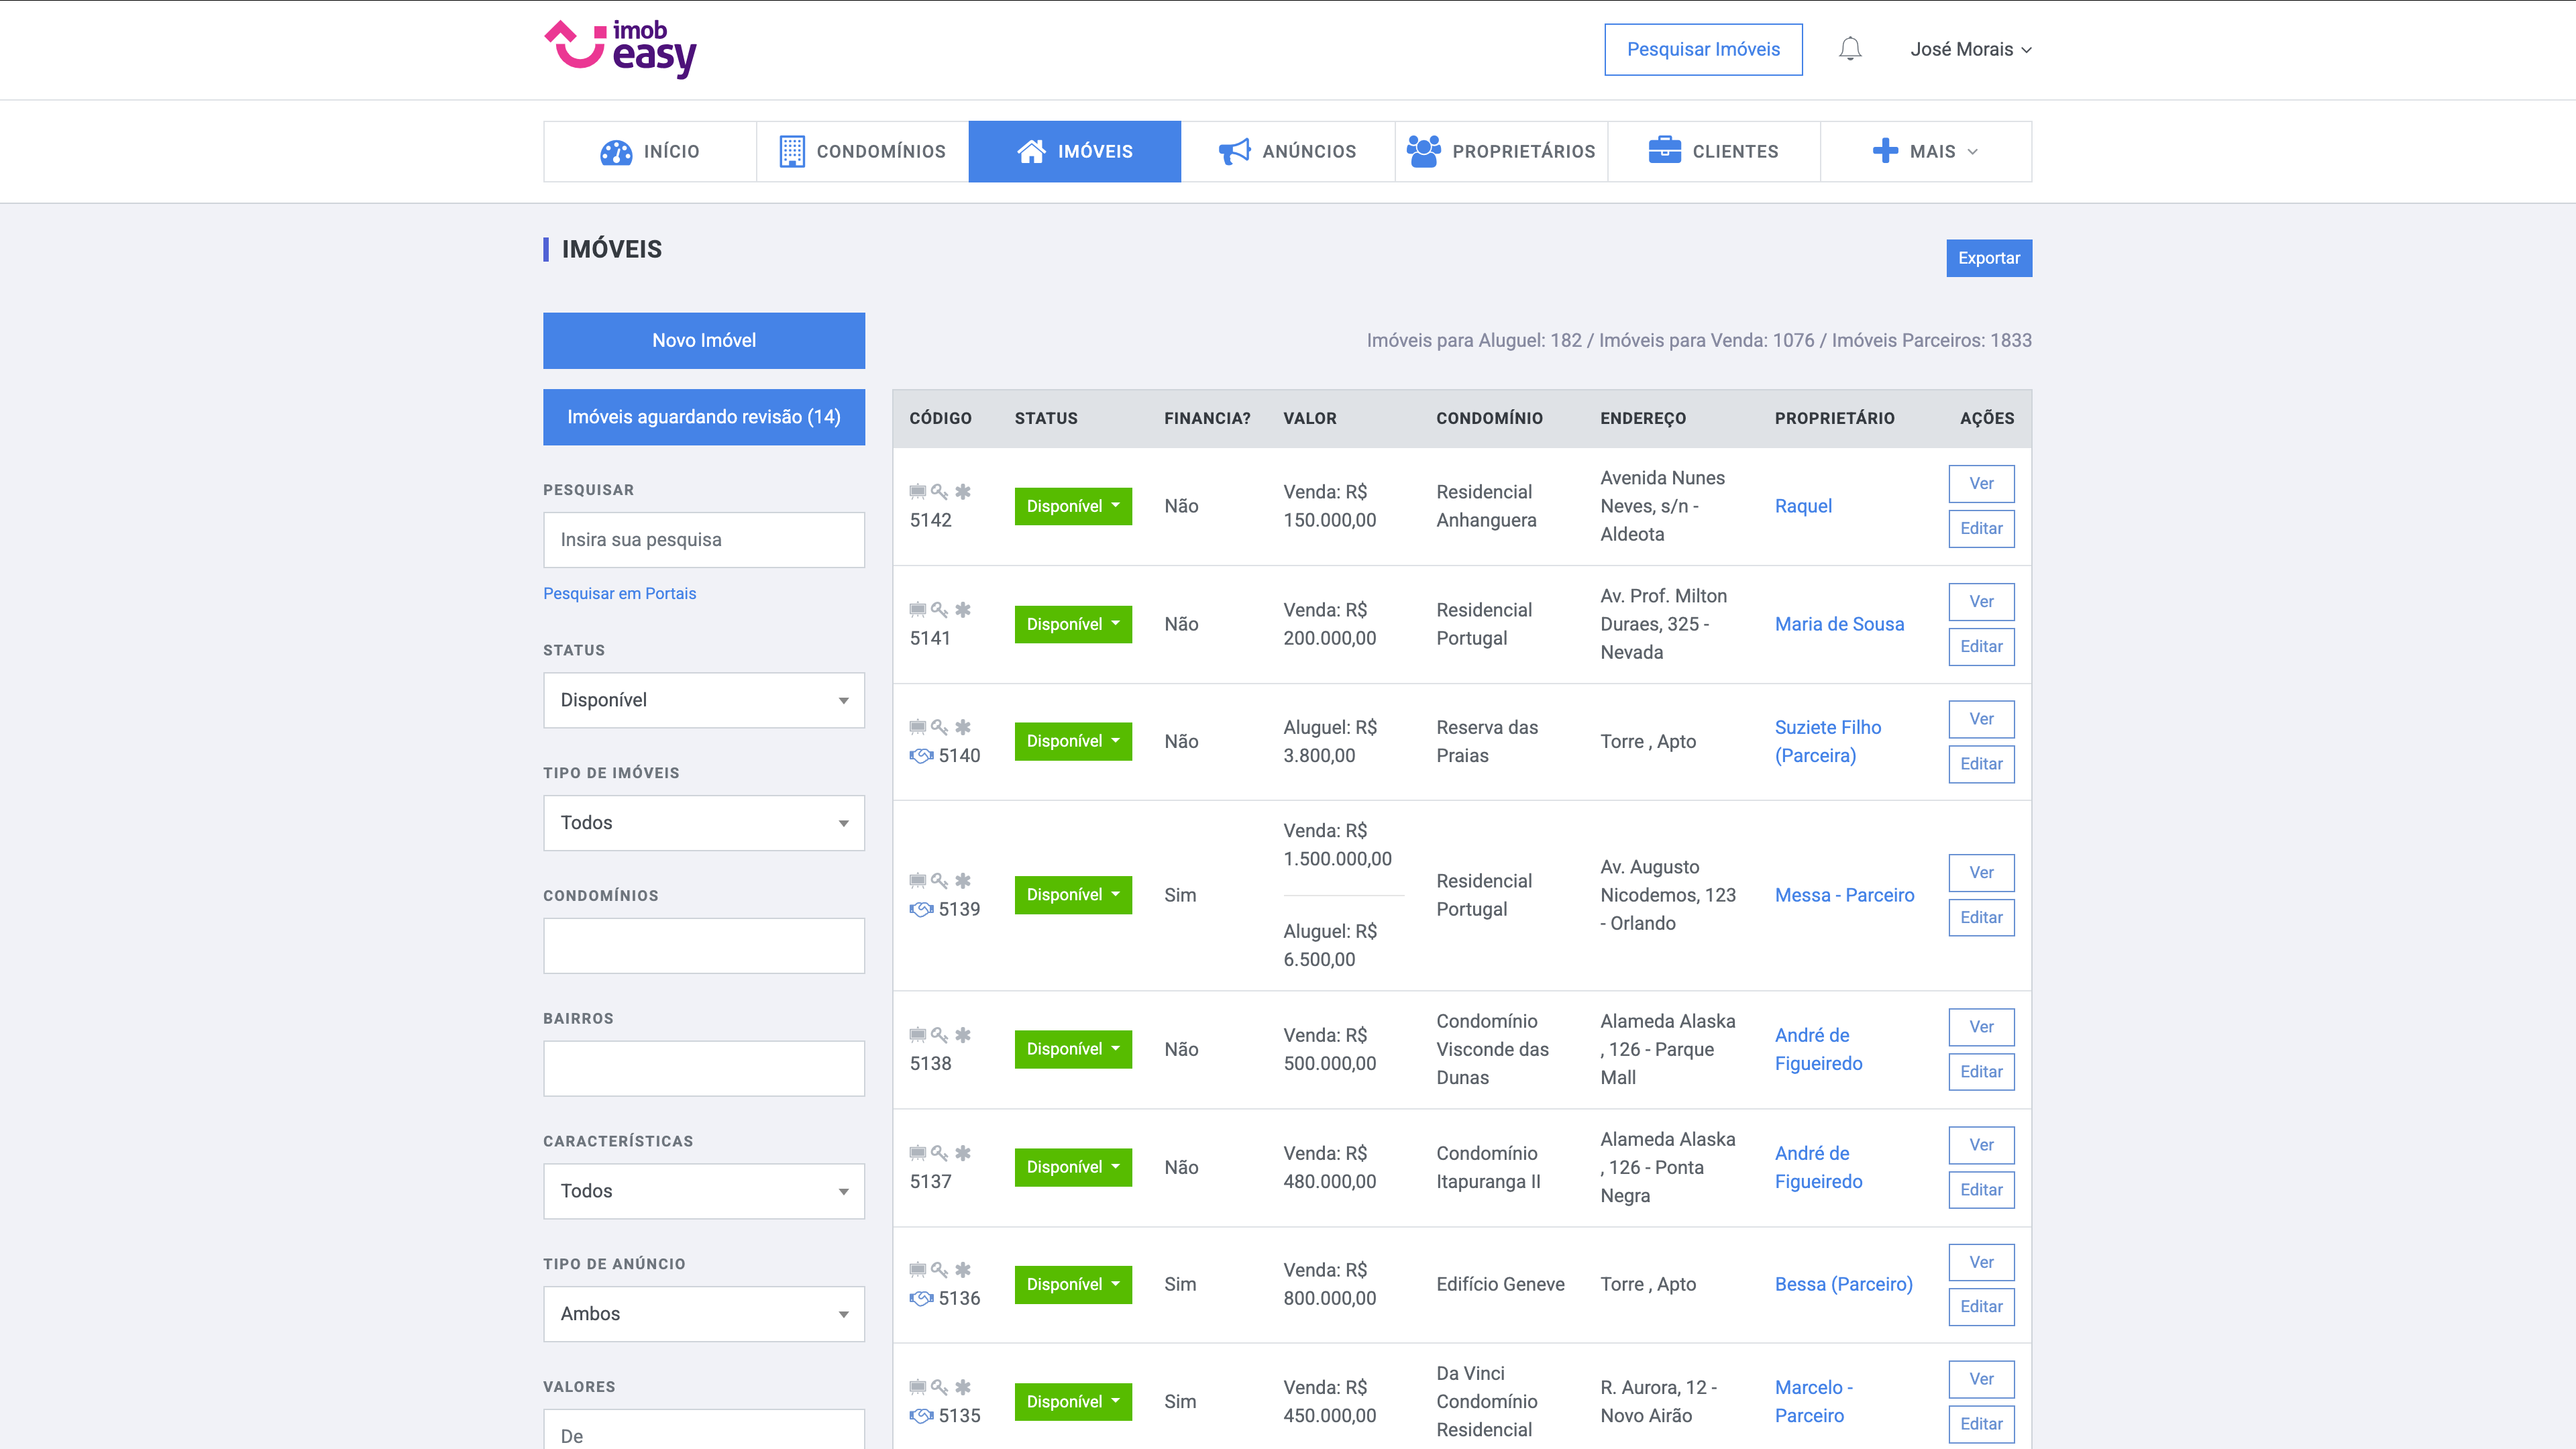Open the notifications bell
This screenshot has height=1449, width=2576.
[x=1850, y=49]
